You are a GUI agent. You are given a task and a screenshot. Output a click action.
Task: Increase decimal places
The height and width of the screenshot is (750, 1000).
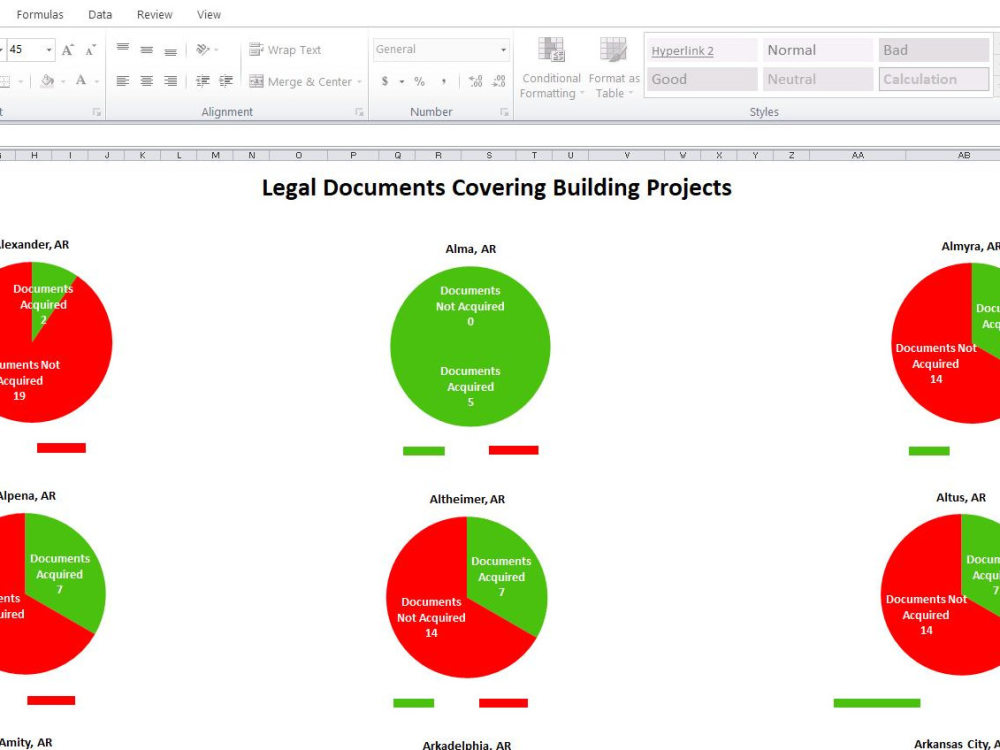click(x=475, y=81)
